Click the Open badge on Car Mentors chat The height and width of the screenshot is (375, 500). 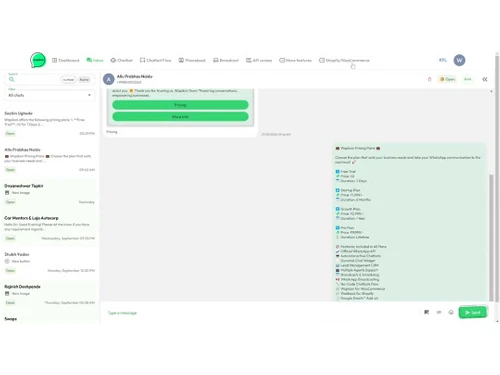click(10, 238)
